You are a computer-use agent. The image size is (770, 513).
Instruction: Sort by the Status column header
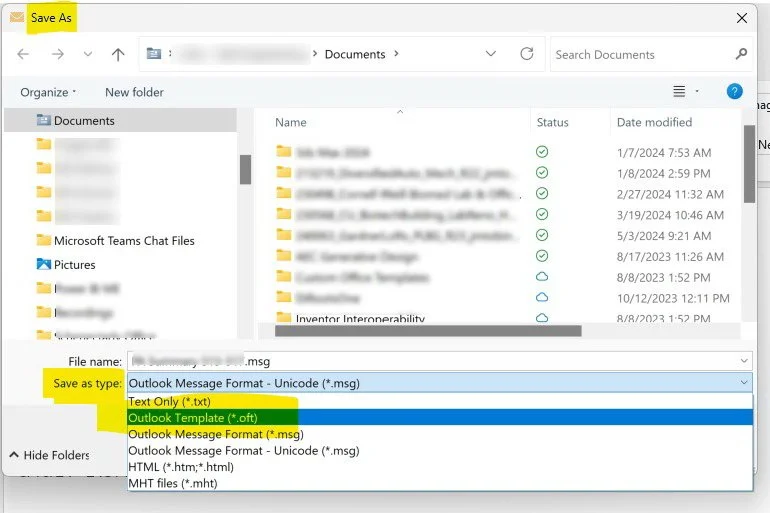[x=552, y=122]
